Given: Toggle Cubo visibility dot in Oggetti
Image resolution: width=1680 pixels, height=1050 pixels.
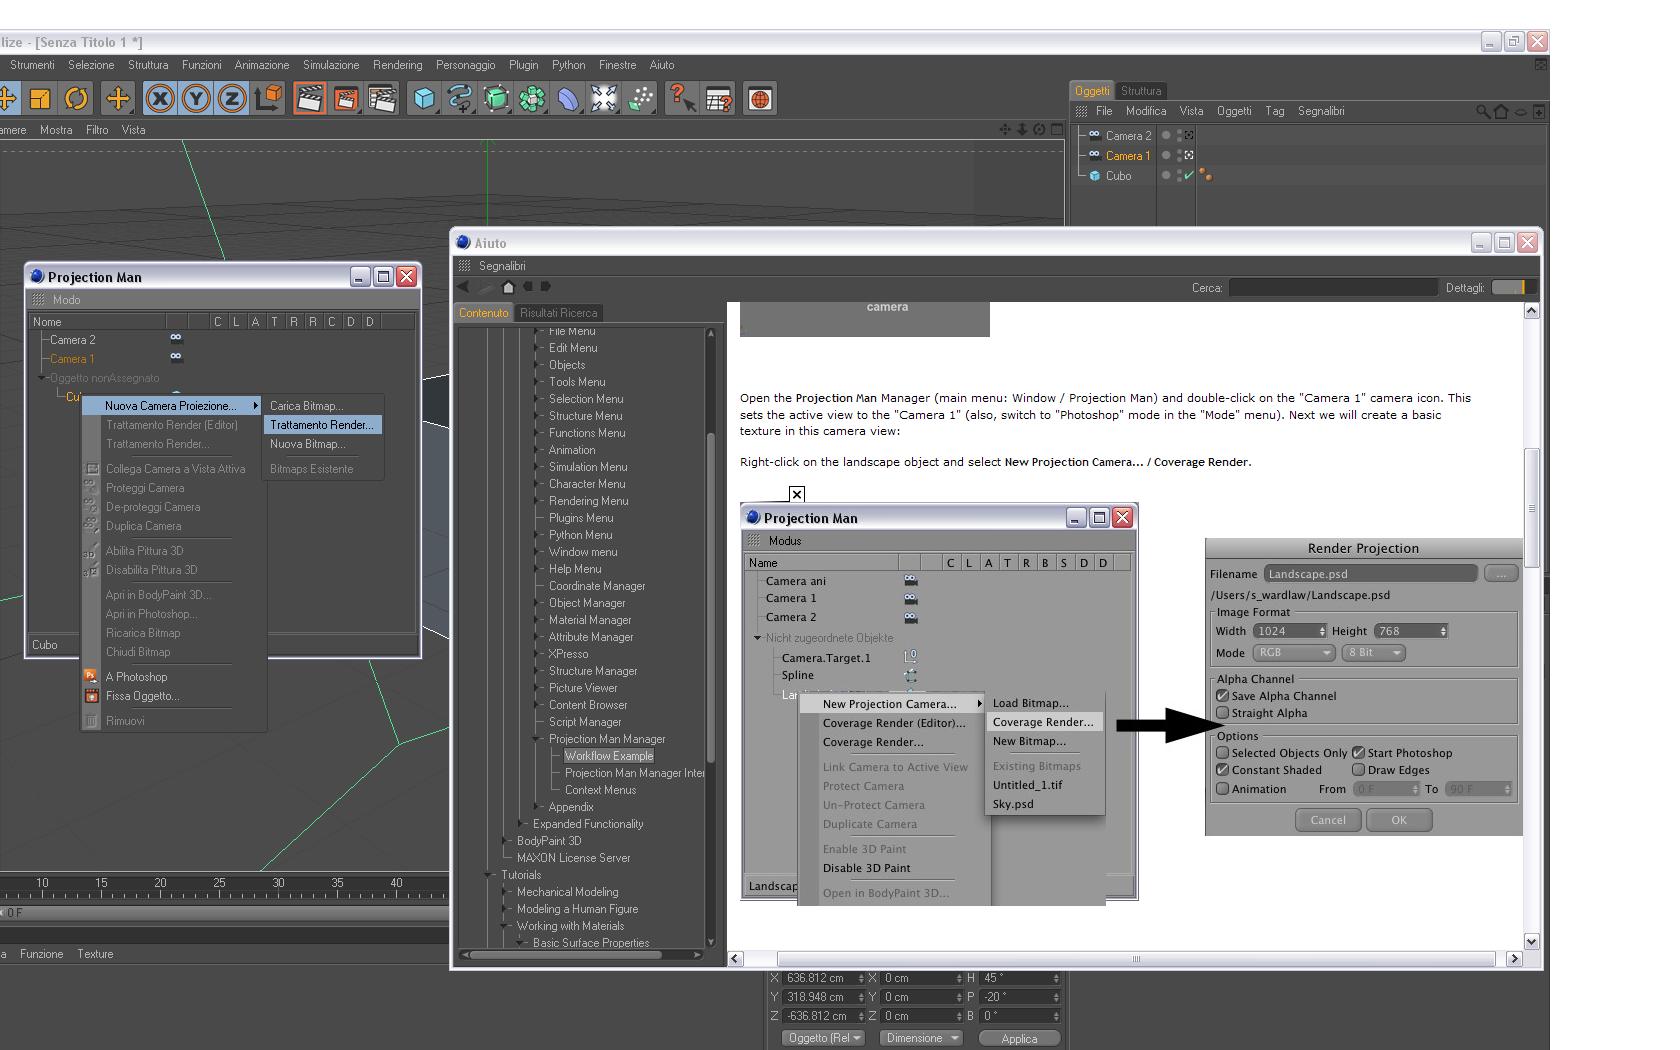Looking at the screenshot, I should tap(1166, 175).
